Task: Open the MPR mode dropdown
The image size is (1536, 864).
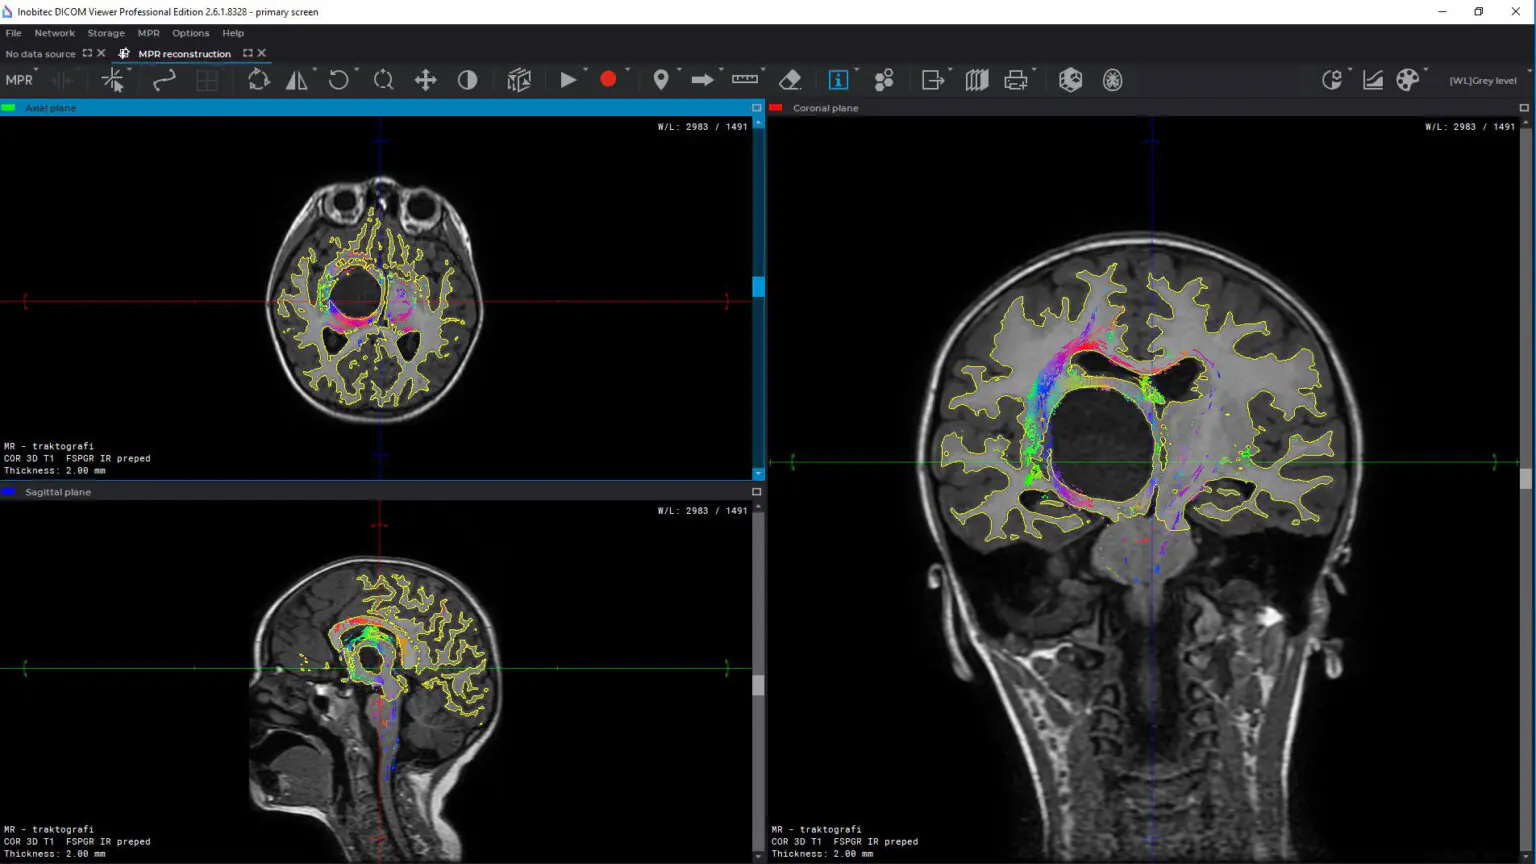Action: [x=19, y=80]
